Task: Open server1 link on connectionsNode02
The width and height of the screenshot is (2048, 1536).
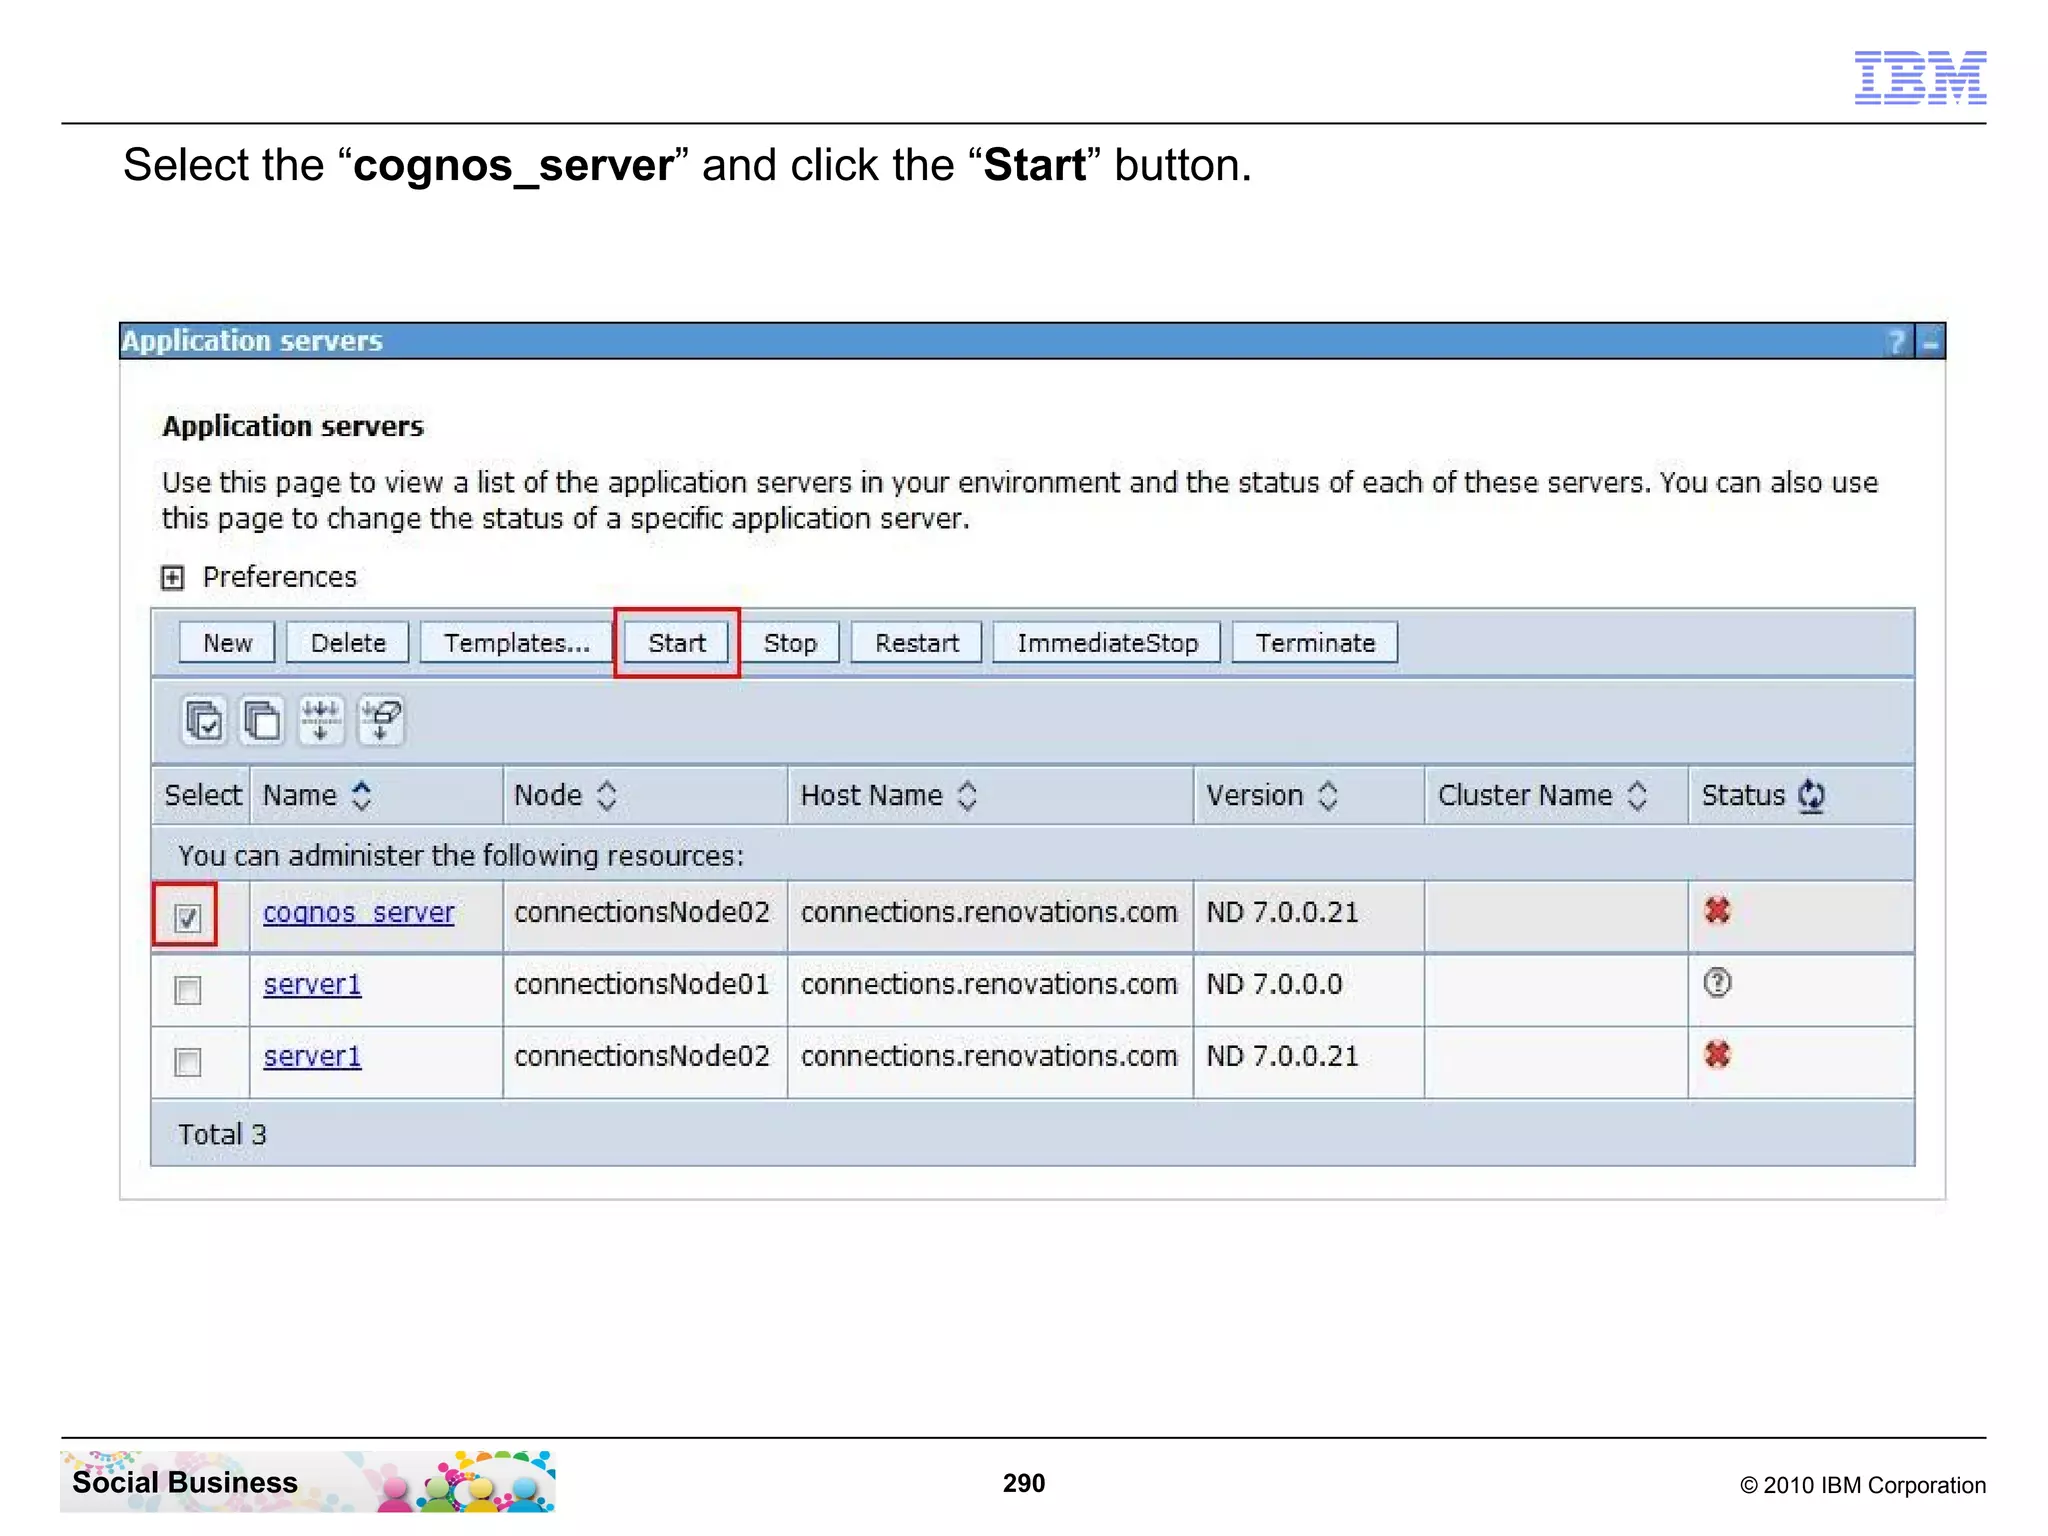Action: (312, 1056)
